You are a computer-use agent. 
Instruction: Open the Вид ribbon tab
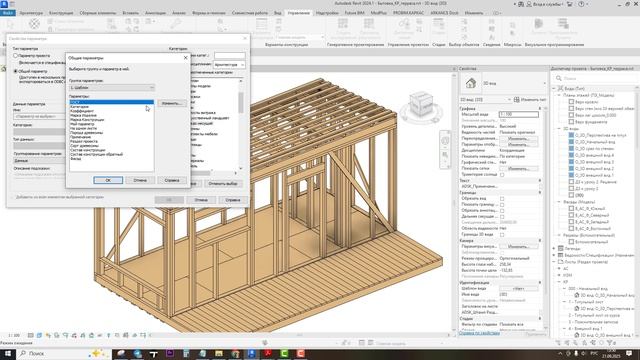point(278,13)
